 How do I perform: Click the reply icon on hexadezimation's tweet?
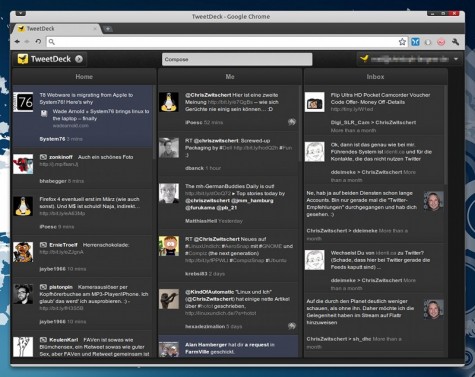292,326
